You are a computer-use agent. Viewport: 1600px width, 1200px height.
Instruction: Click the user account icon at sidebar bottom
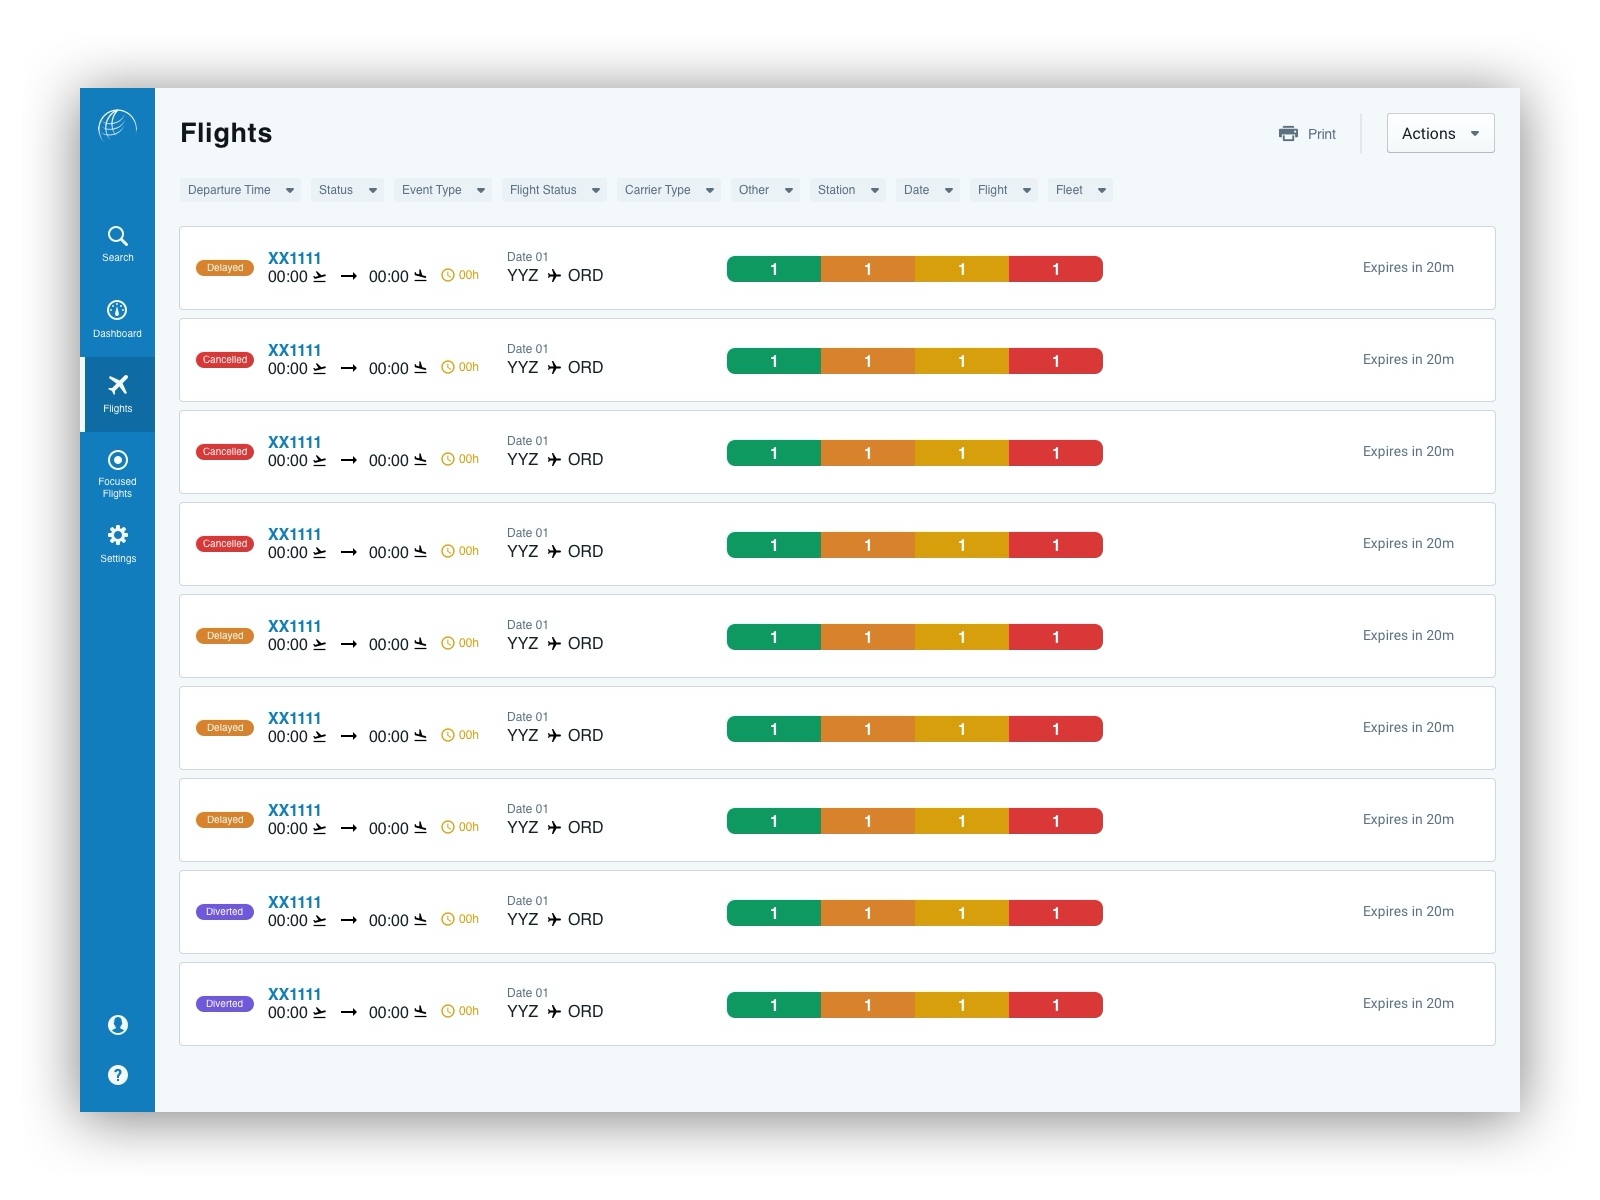click(x=117, y=1024)
